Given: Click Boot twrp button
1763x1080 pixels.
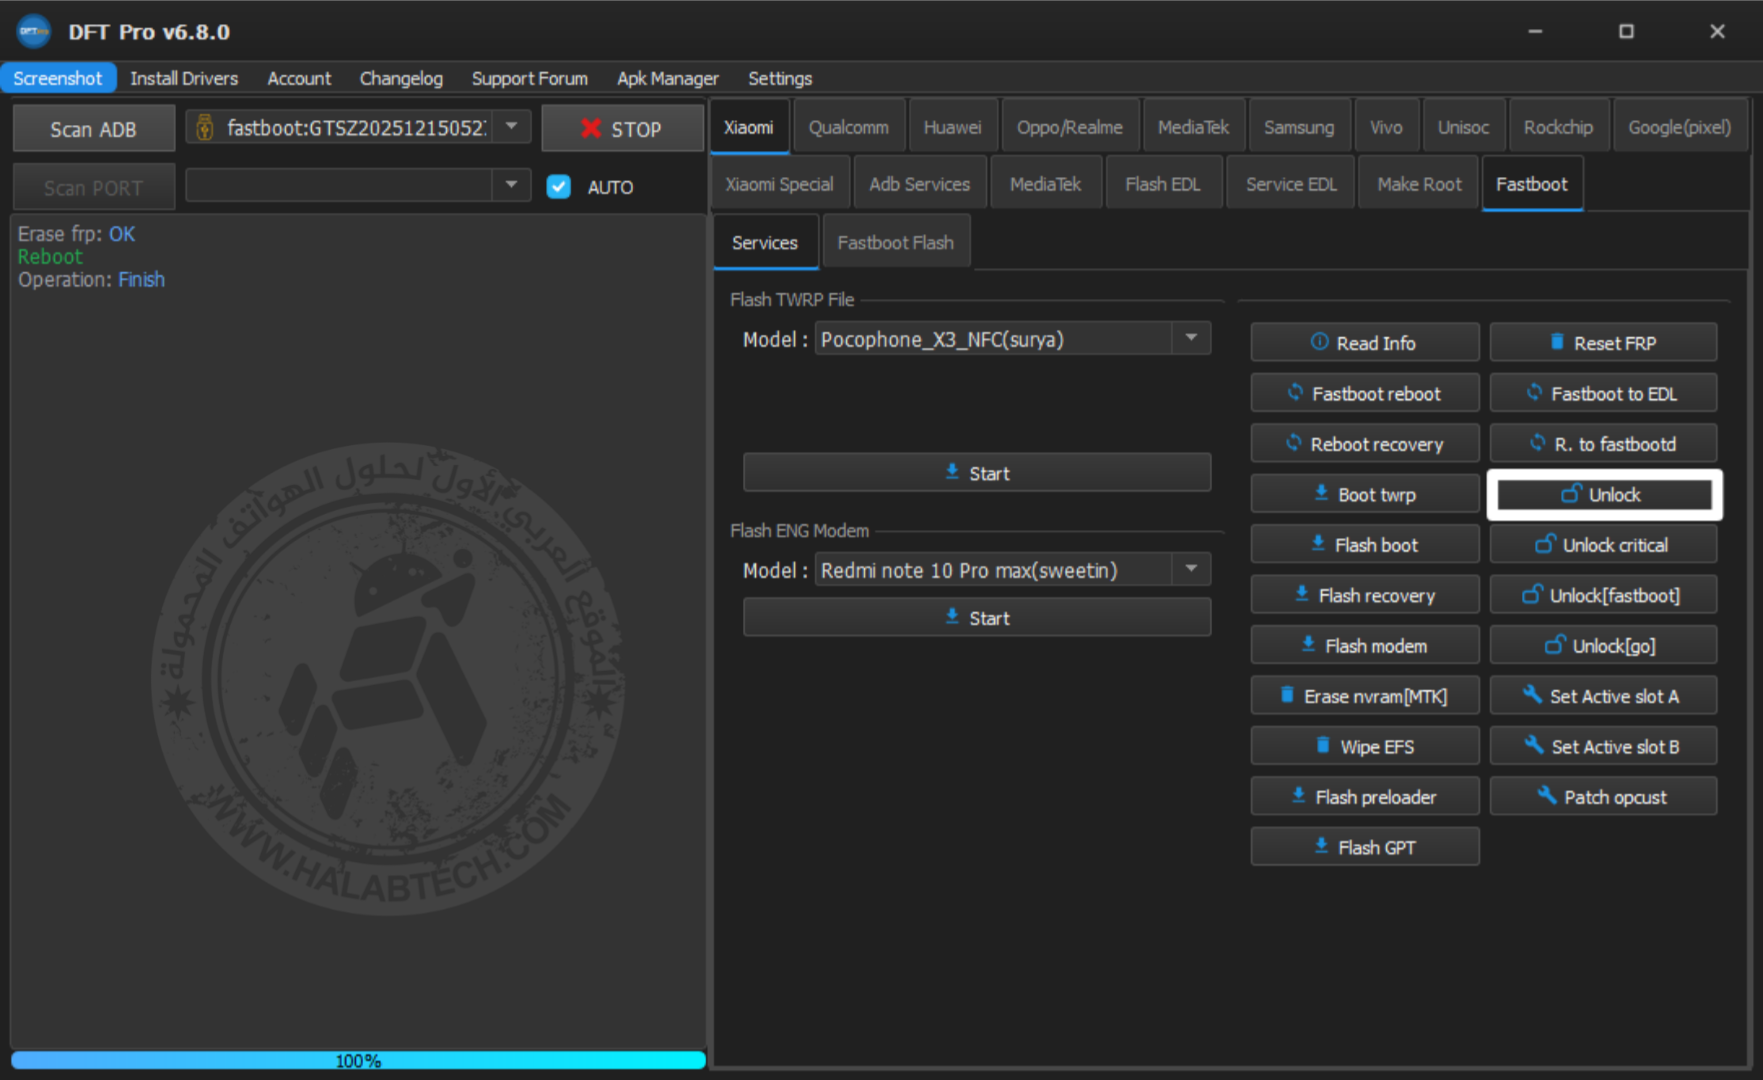Looking at the screenshot, I should tap(1364, 494).
